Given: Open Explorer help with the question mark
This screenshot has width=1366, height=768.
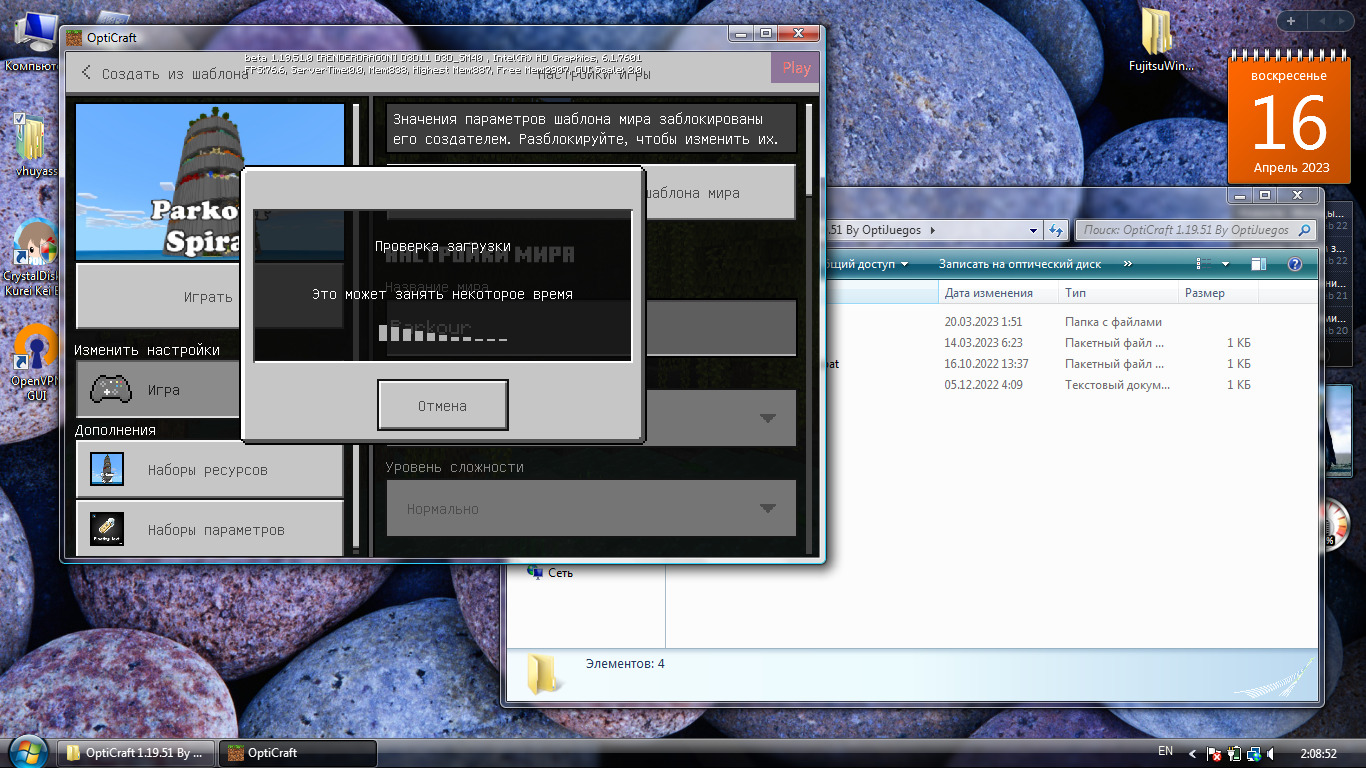Looking at the screenshot, I should [x=1295, y=264].
